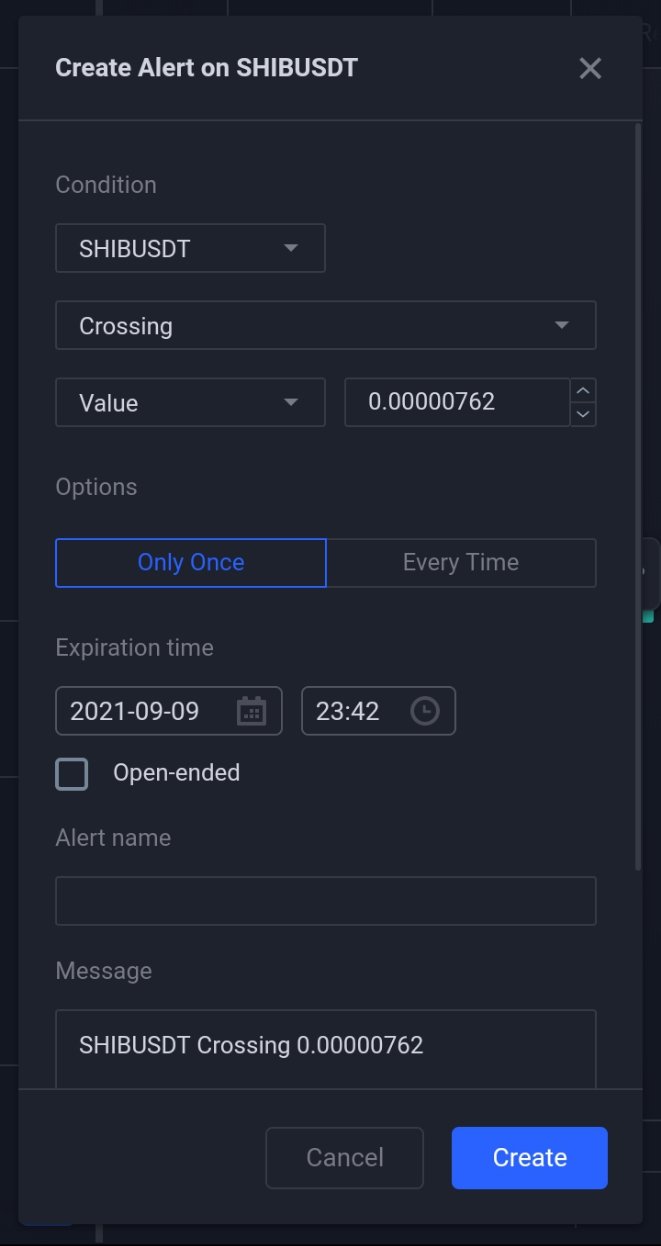Increase the alert value with up arrow
The width and height of the screenshot is (661, 1246).
click(x=584, y=390)
